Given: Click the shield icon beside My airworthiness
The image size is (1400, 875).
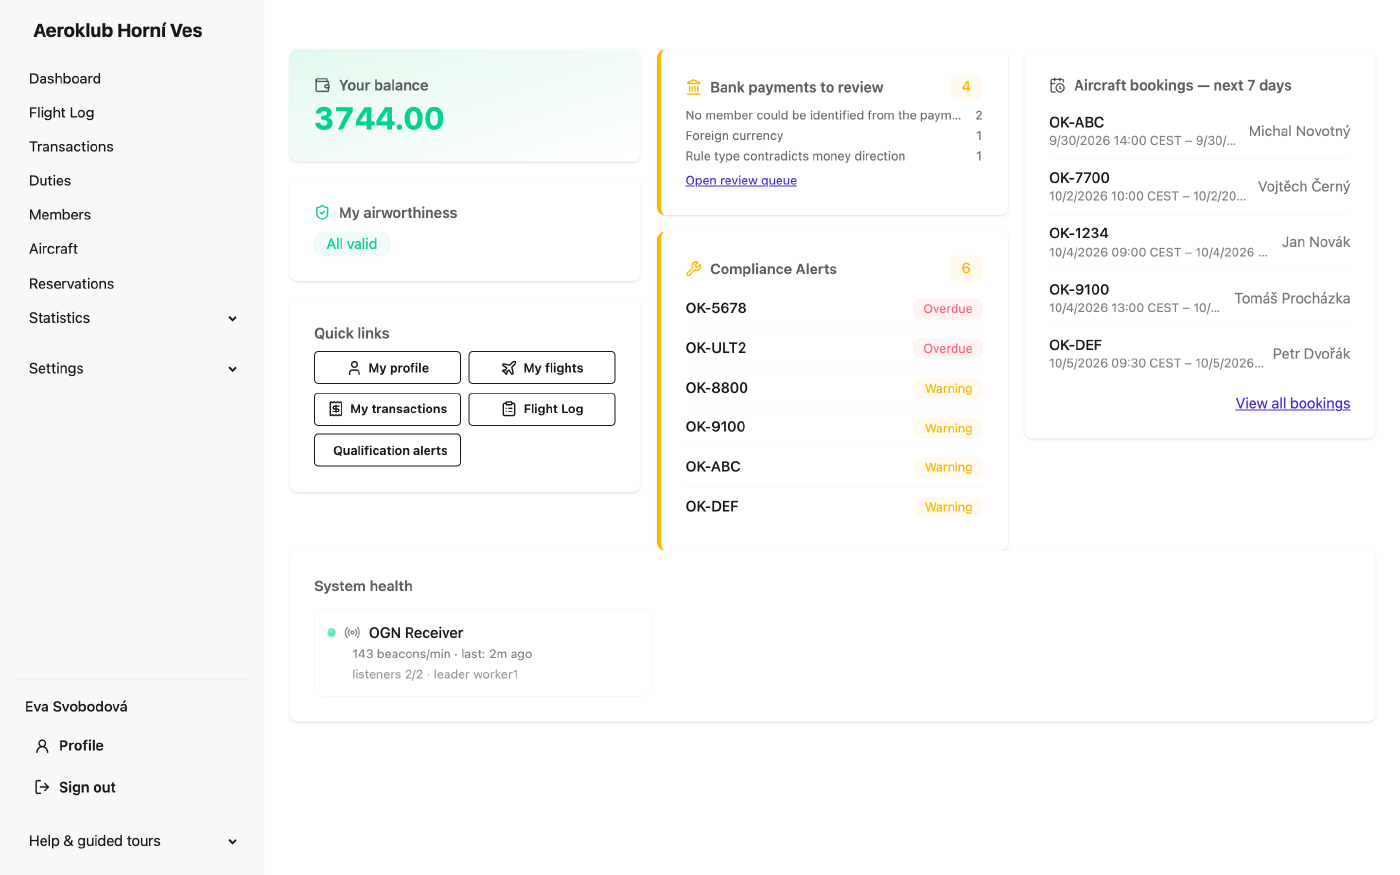Looking at the screenshot, I should pyautogui.click(x=322, y=212).
